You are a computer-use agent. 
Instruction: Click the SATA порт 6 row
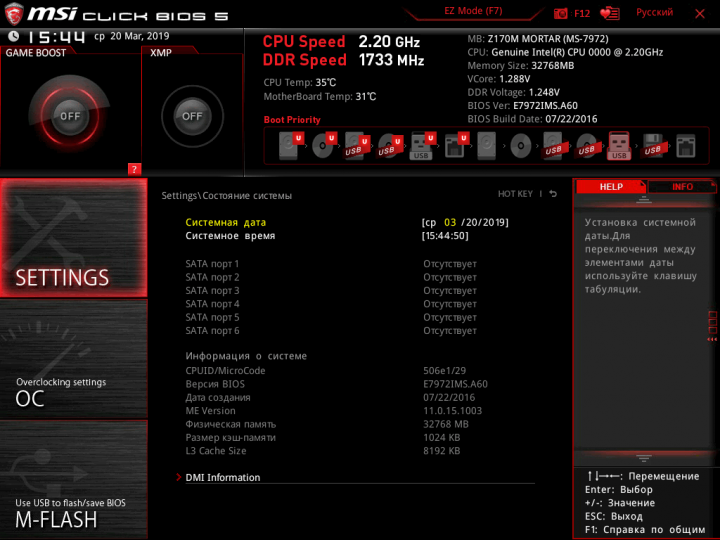(x=331, y=330)
